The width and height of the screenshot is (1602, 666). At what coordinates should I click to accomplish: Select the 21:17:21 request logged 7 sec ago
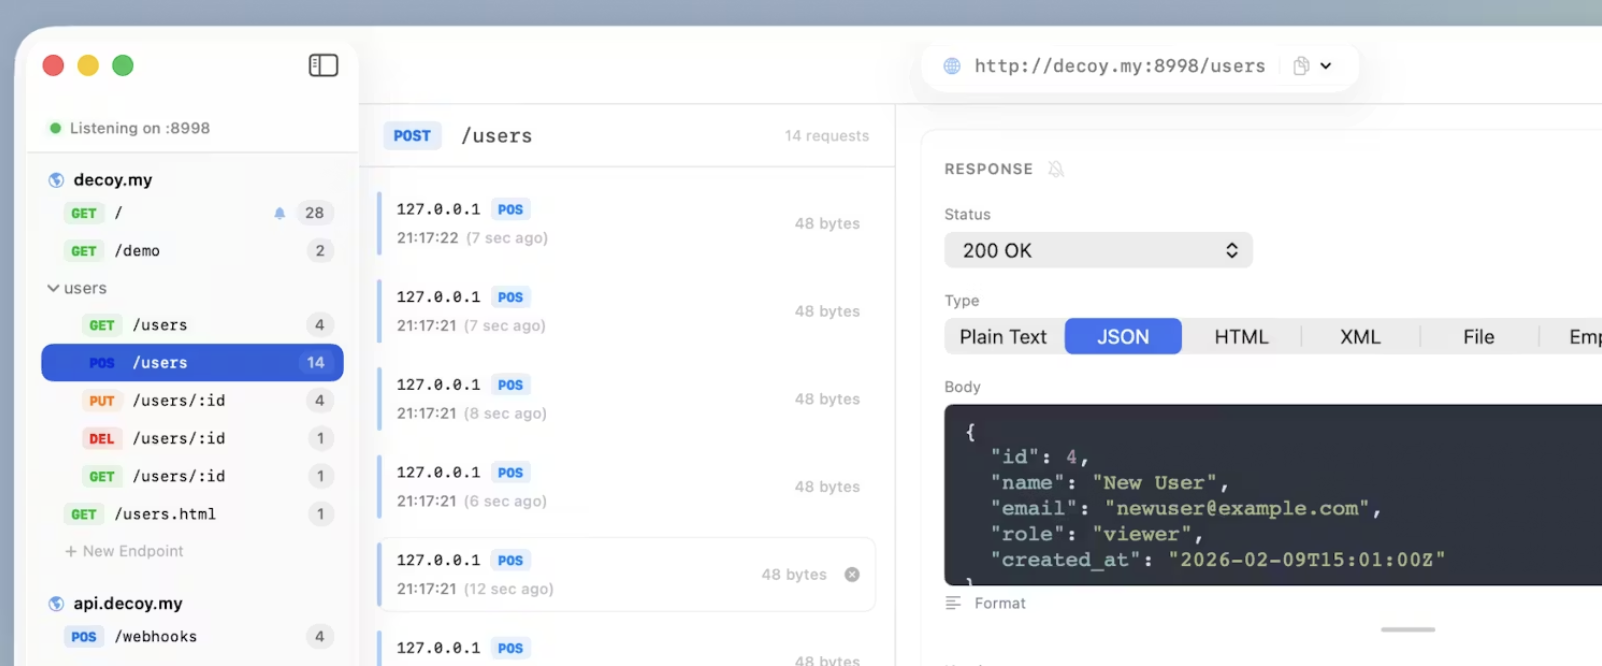click(x=627, y=311)
